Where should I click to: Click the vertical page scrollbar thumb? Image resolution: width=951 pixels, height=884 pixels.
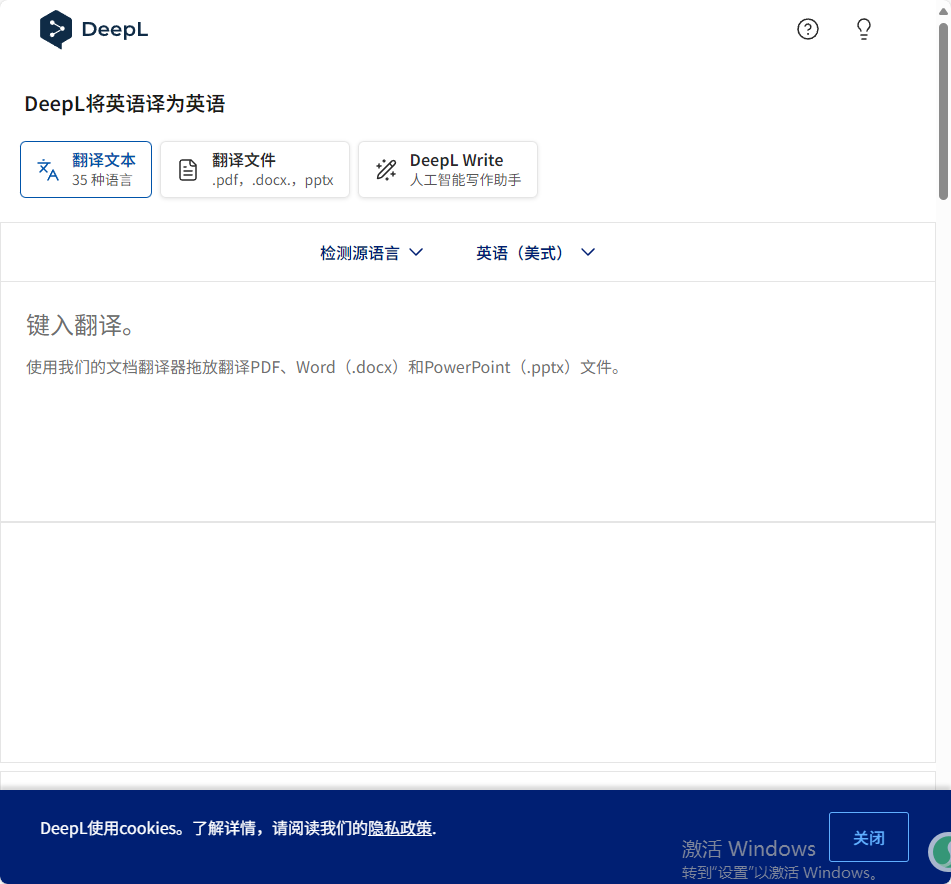click(x=944, y=111)
